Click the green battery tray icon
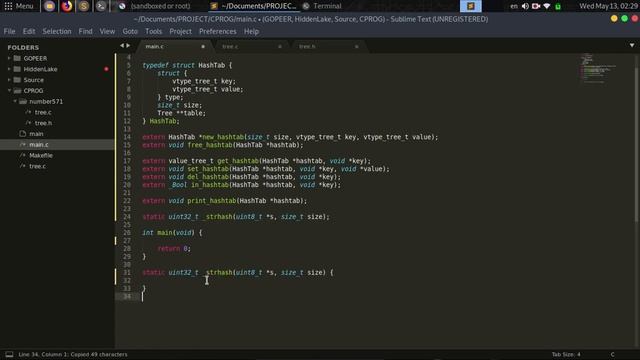This screenshot has height=360, width=640. pos(558,7)
